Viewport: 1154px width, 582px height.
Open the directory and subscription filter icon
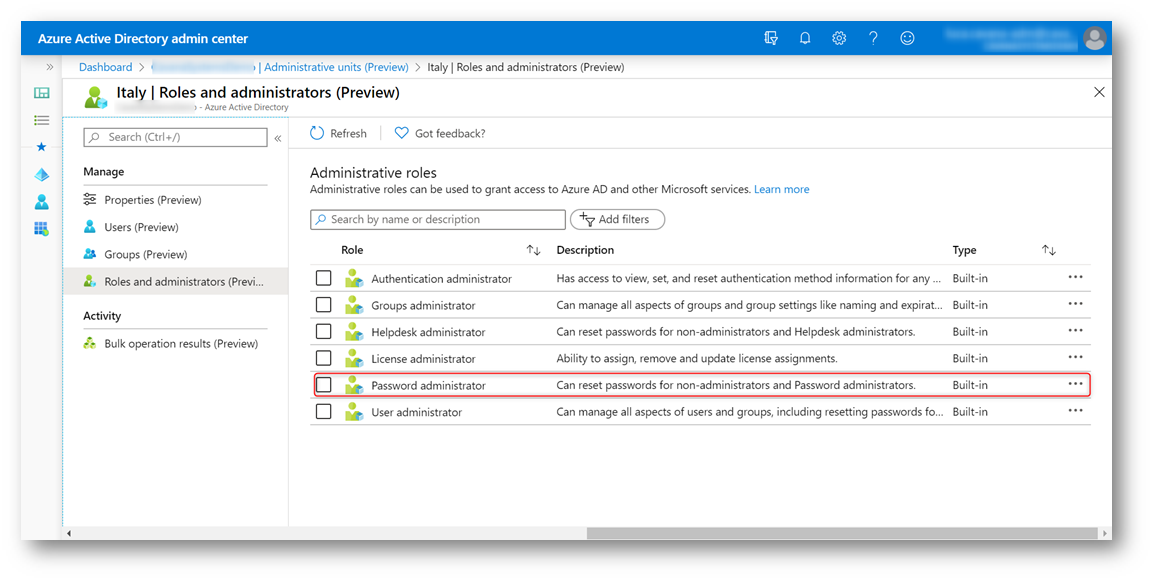click(771, 38)
